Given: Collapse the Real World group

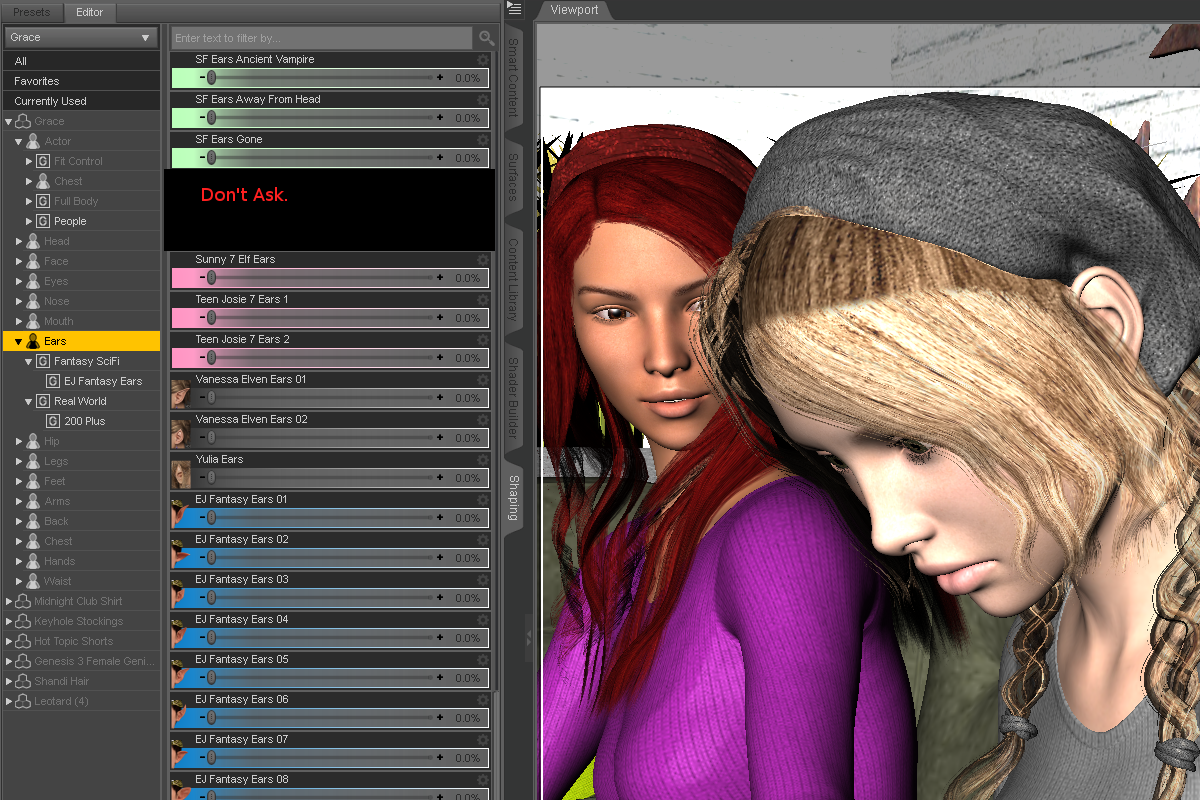Looking at the screenshot, I should click(x=29, y=401).
